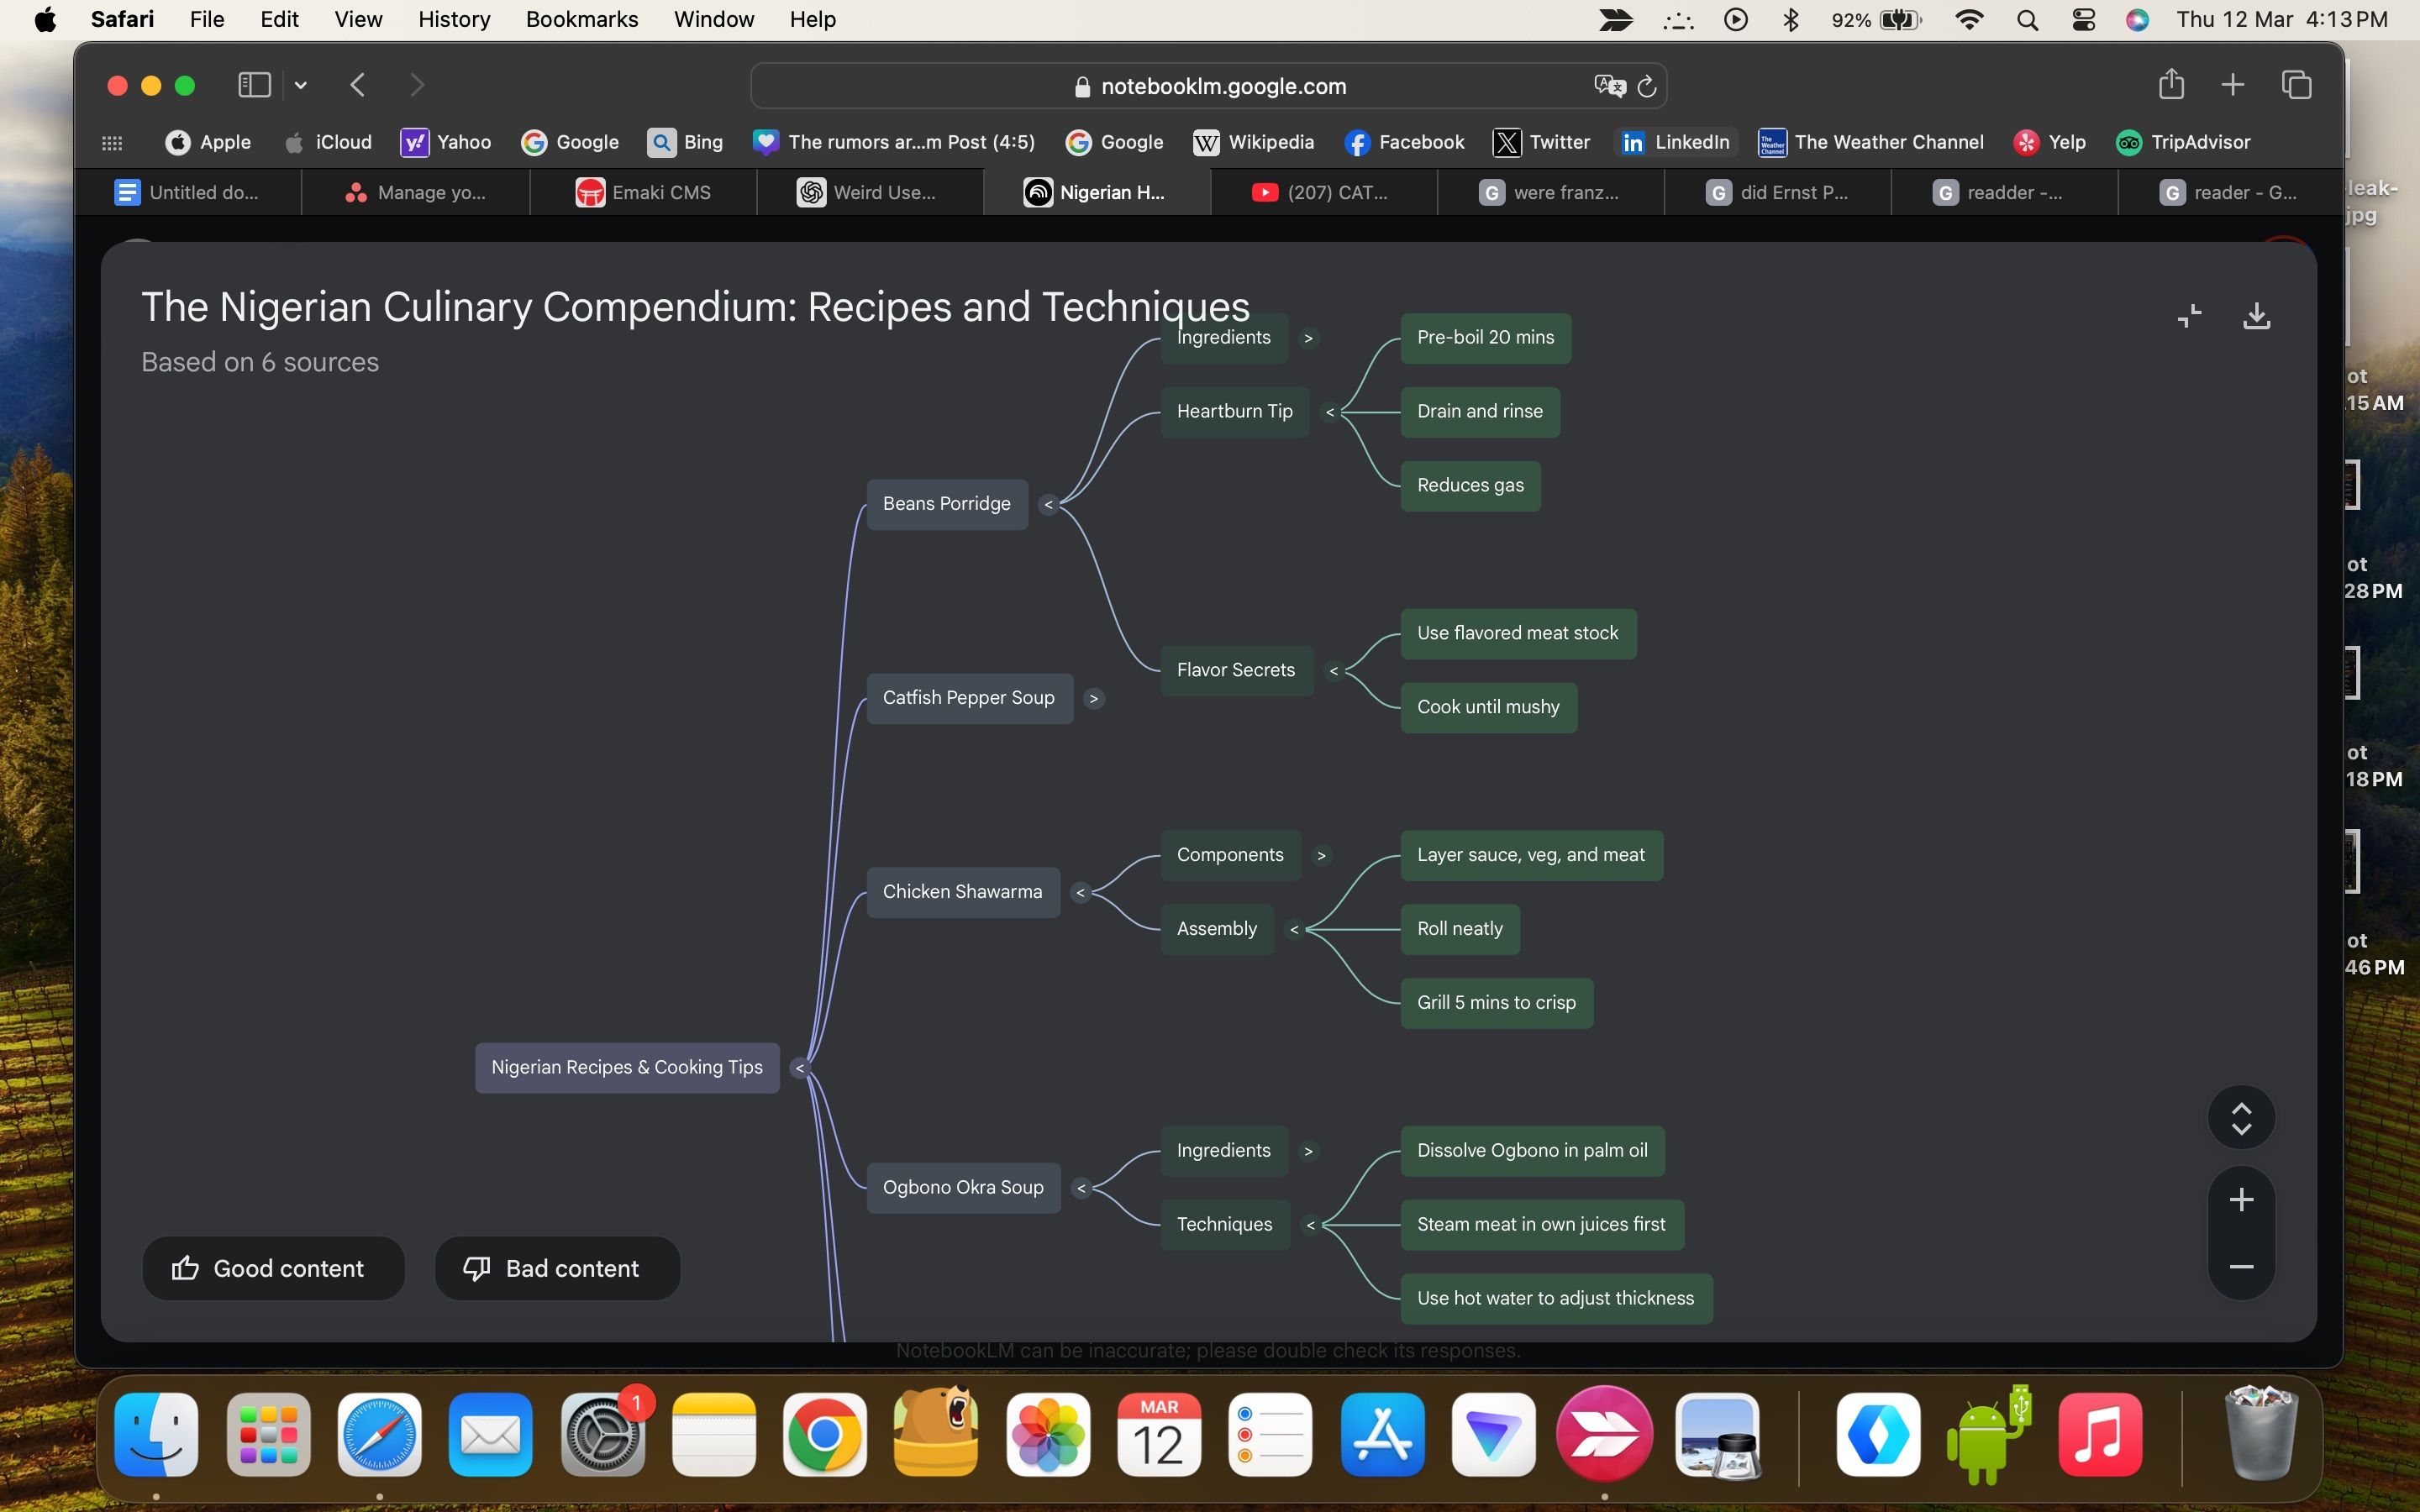Rate with Bad content button
The image size is (2420, 1512).
click(557, 1269)
